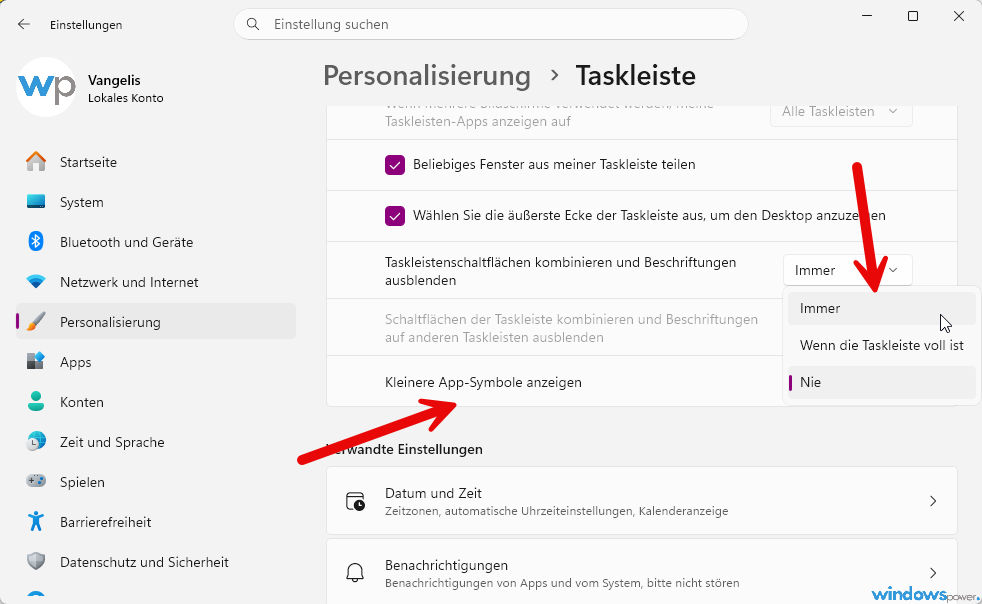Viewport: 982px width, 604px height.
Task: Open Datenschutz und Sicherheit label
Action: [x=144, y=562]
